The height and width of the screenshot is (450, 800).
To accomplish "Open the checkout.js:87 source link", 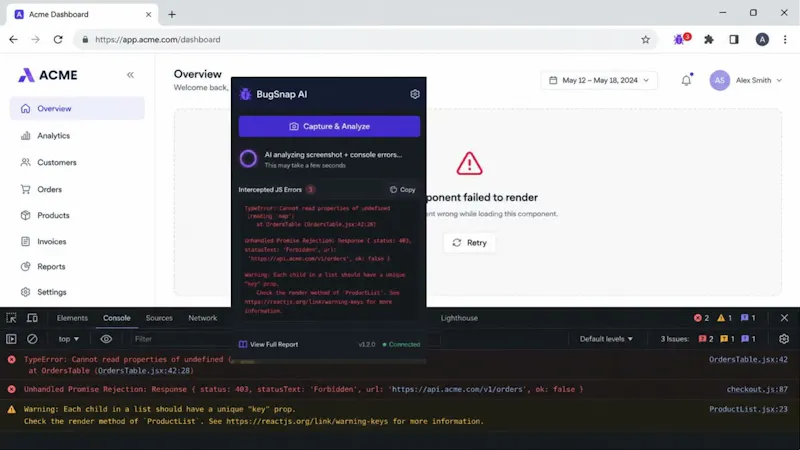I will (757, 389).
